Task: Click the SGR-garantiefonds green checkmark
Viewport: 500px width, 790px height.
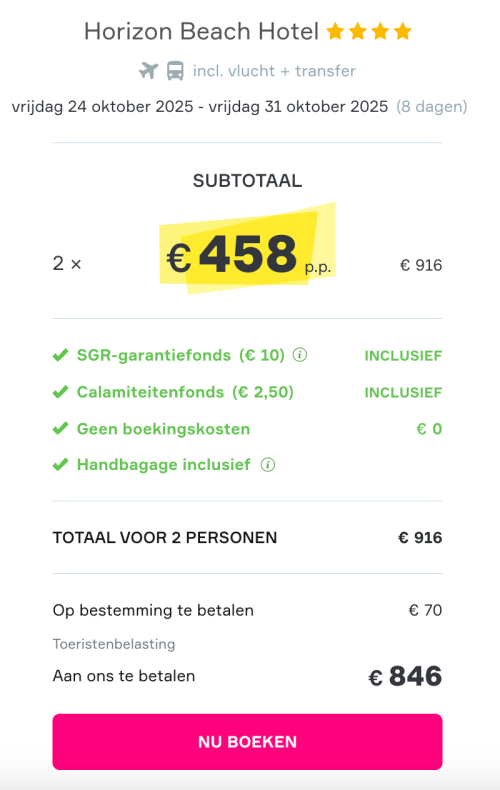Action: [x=60, y=355]
